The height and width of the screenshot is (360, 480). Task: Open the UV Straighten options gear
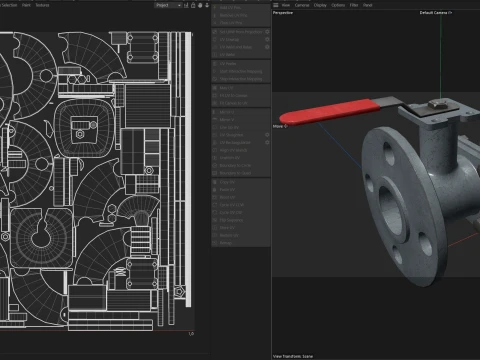click(267, 135)
